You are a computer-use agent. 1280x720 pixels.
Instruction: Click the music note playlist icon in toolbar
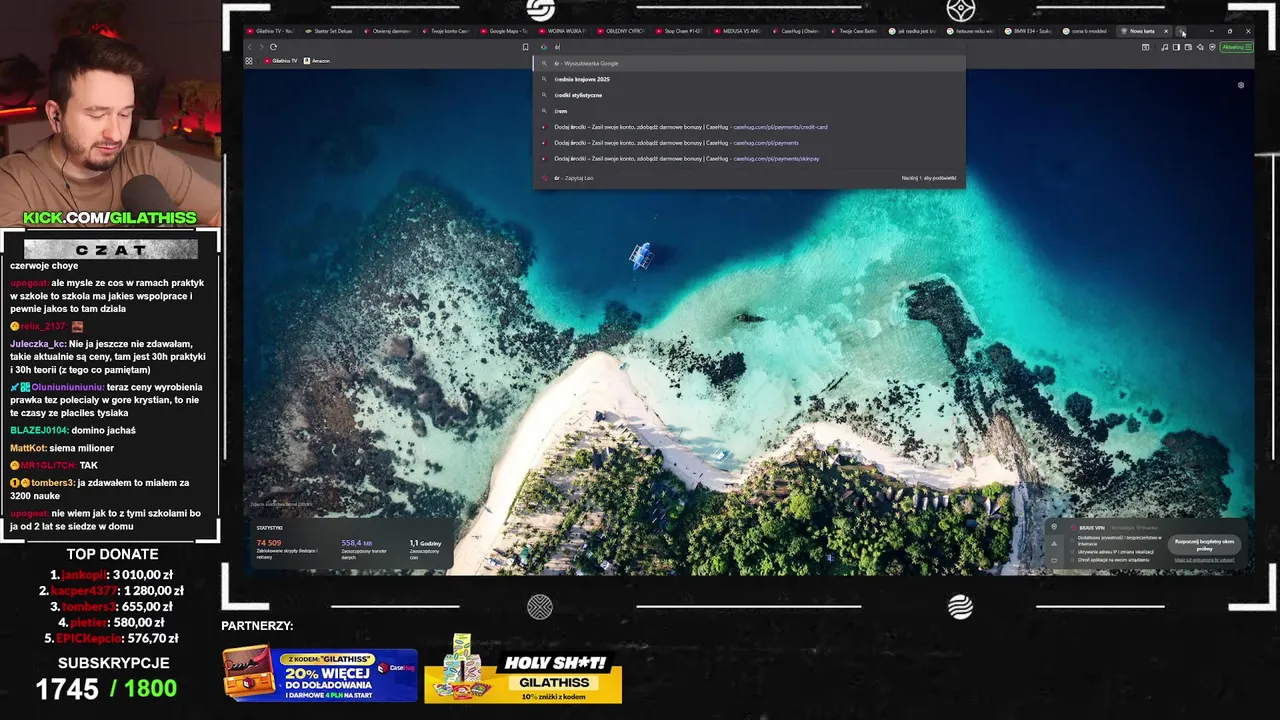click(x=1164, y=47)
